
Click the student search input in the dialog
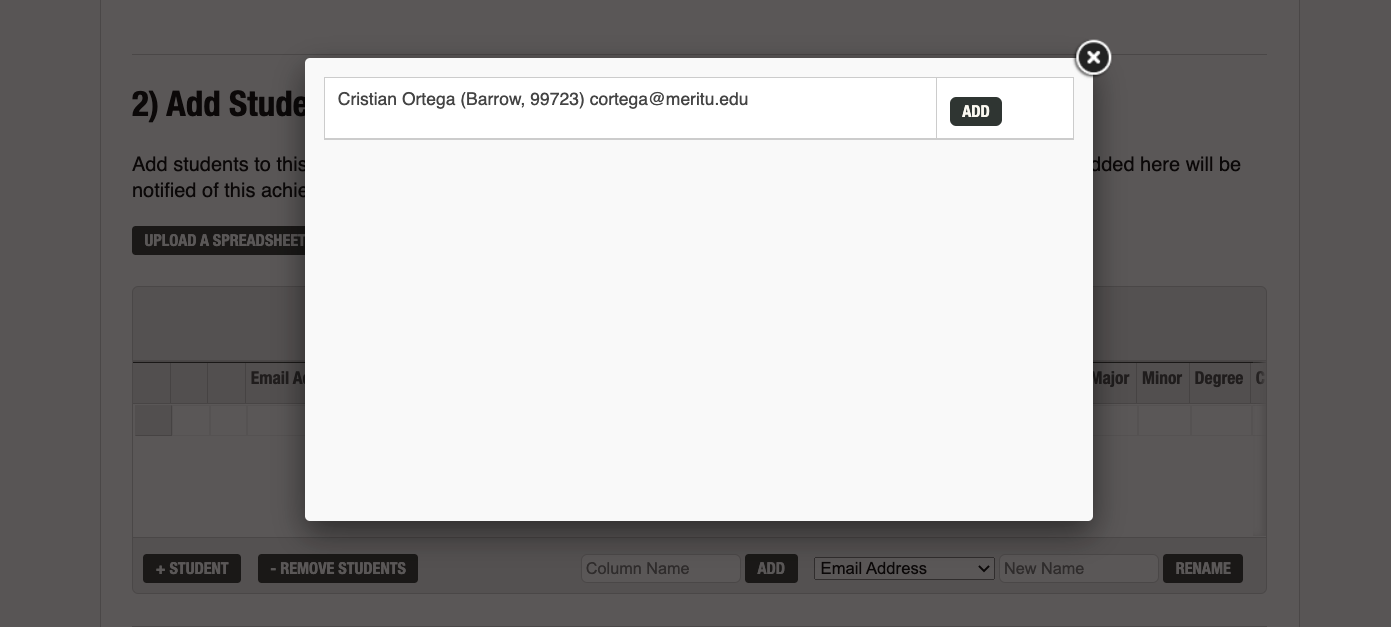point(630,108)
